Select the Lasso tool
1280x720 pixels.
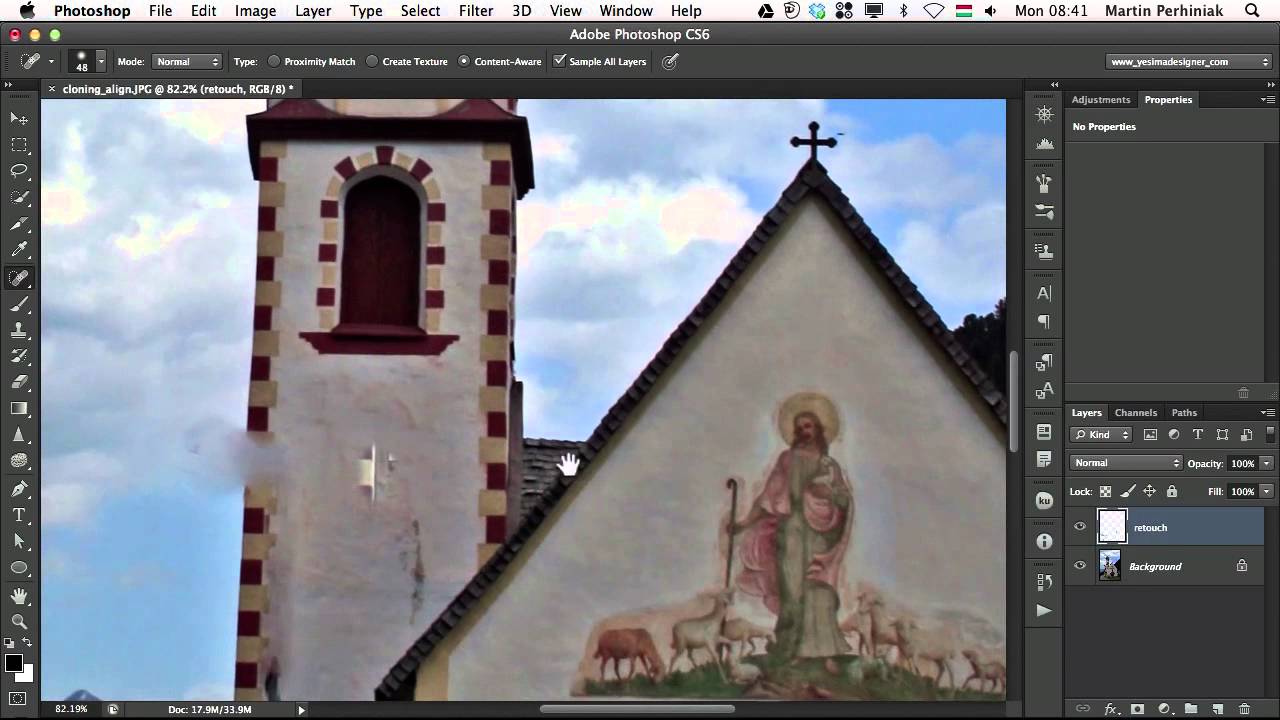[19, 171]
